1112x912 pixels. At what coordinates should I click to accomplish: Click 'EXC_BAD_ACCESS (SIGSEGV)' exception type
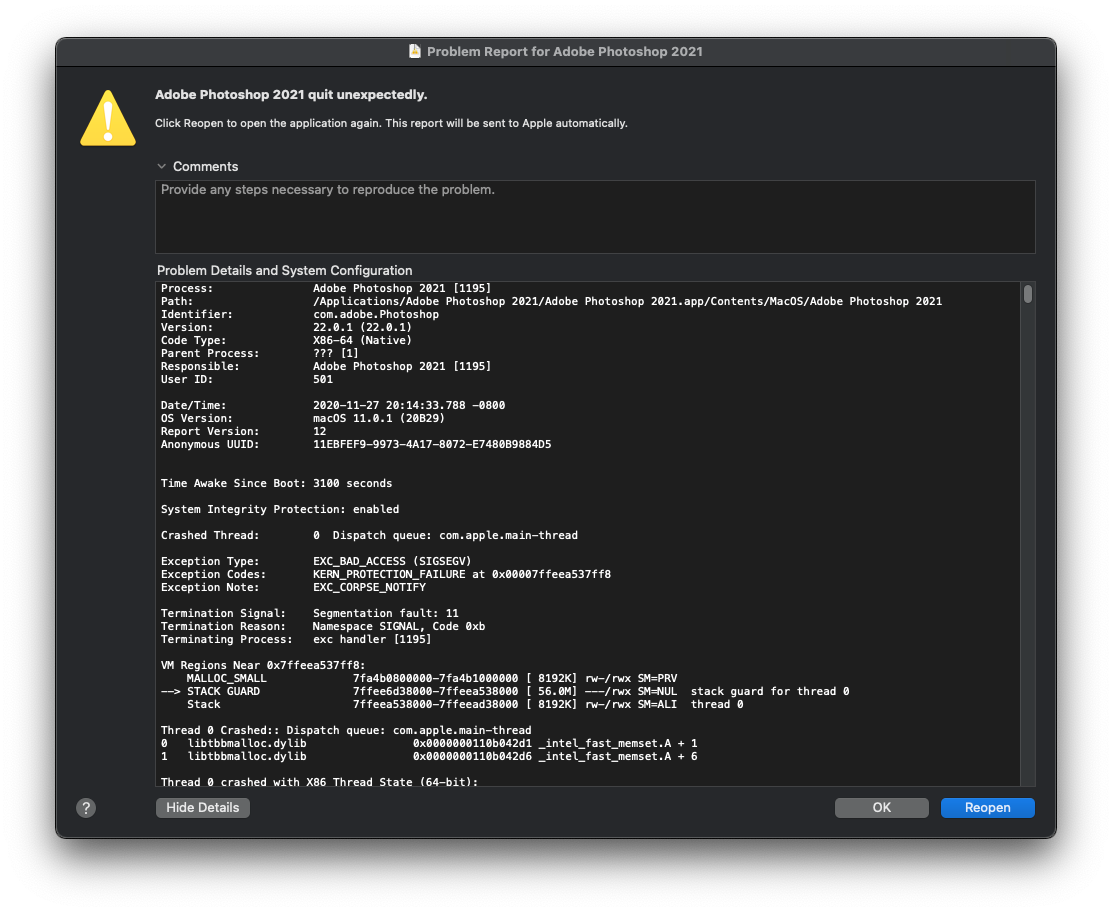point(392,561)
